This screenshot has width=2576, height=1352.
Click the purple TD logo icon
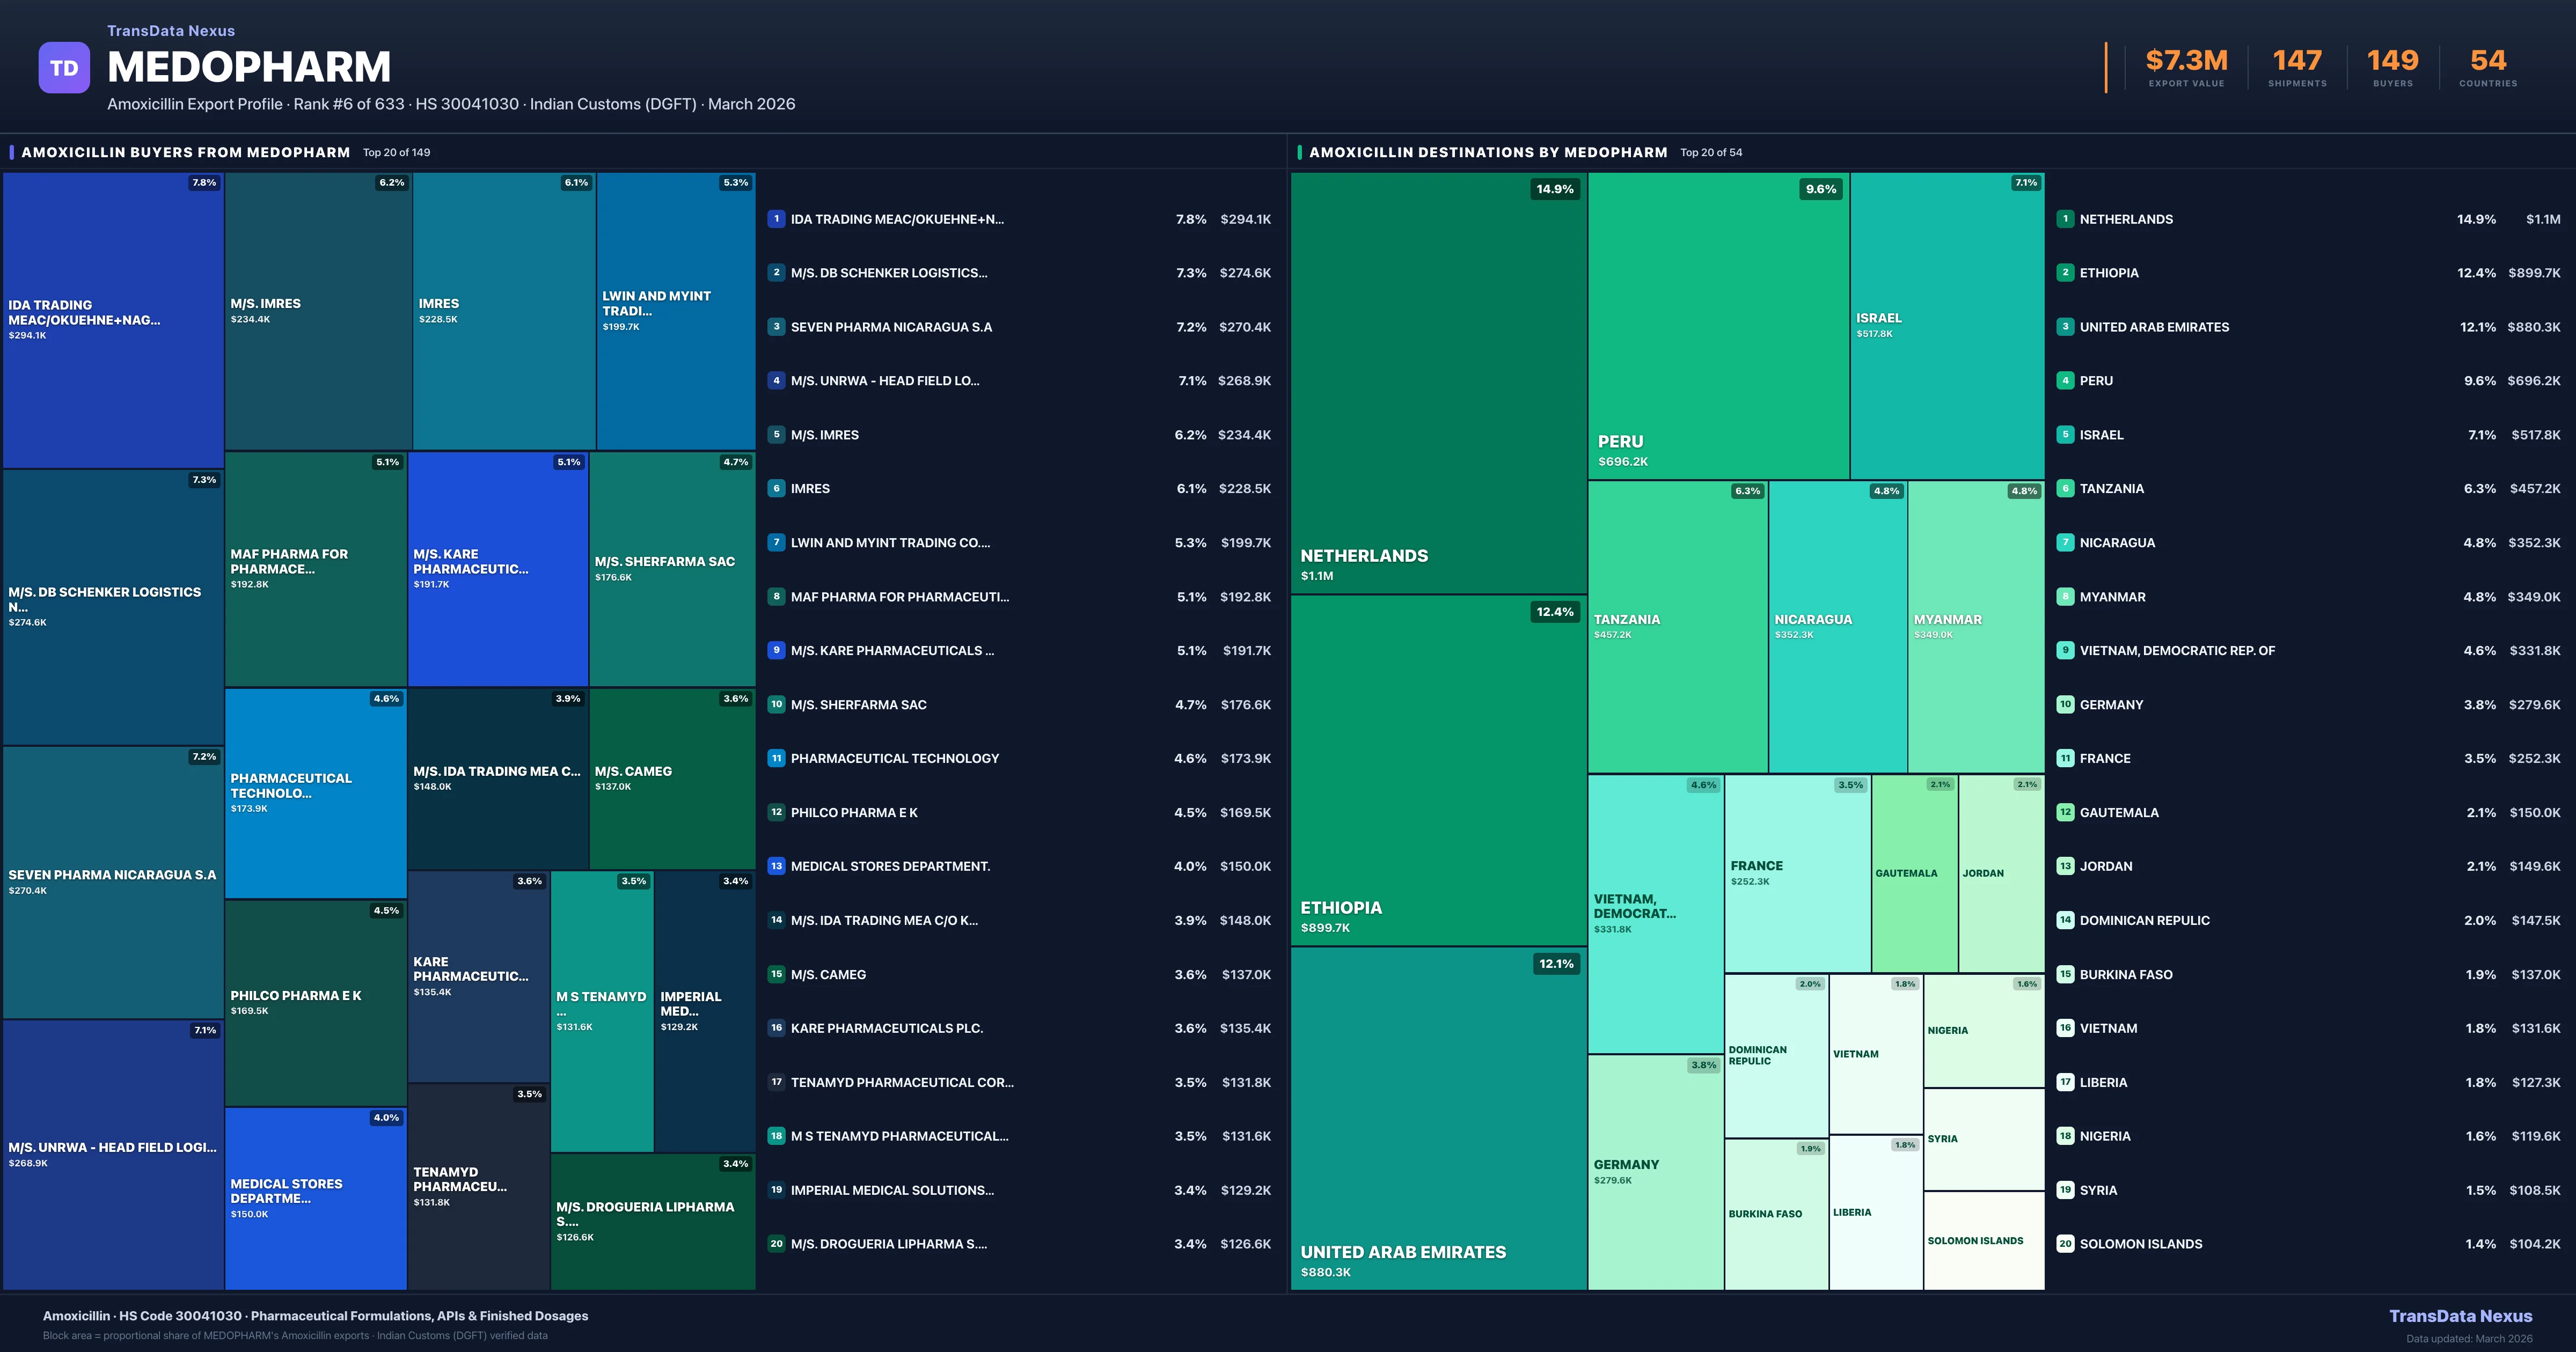click(x=64, y=68)
